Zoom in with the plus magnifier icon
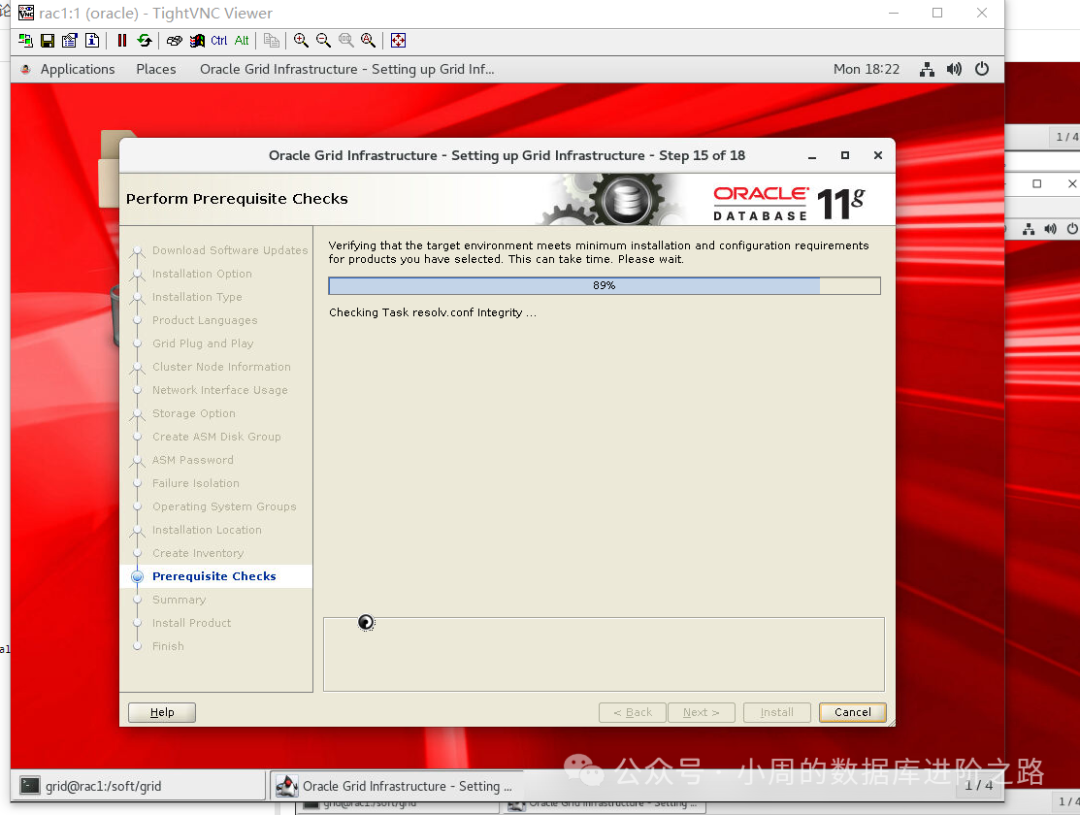 (301, 41)
